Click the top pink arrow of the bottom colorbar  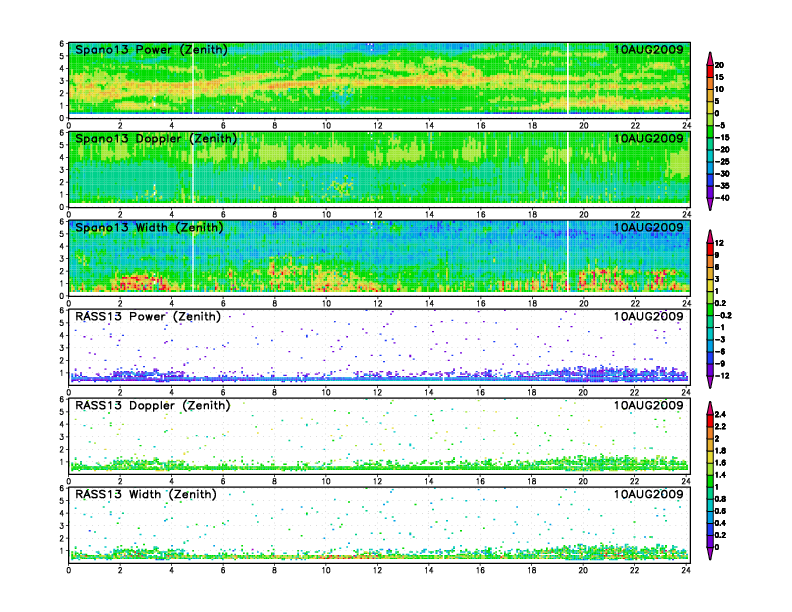pos(710,408)
